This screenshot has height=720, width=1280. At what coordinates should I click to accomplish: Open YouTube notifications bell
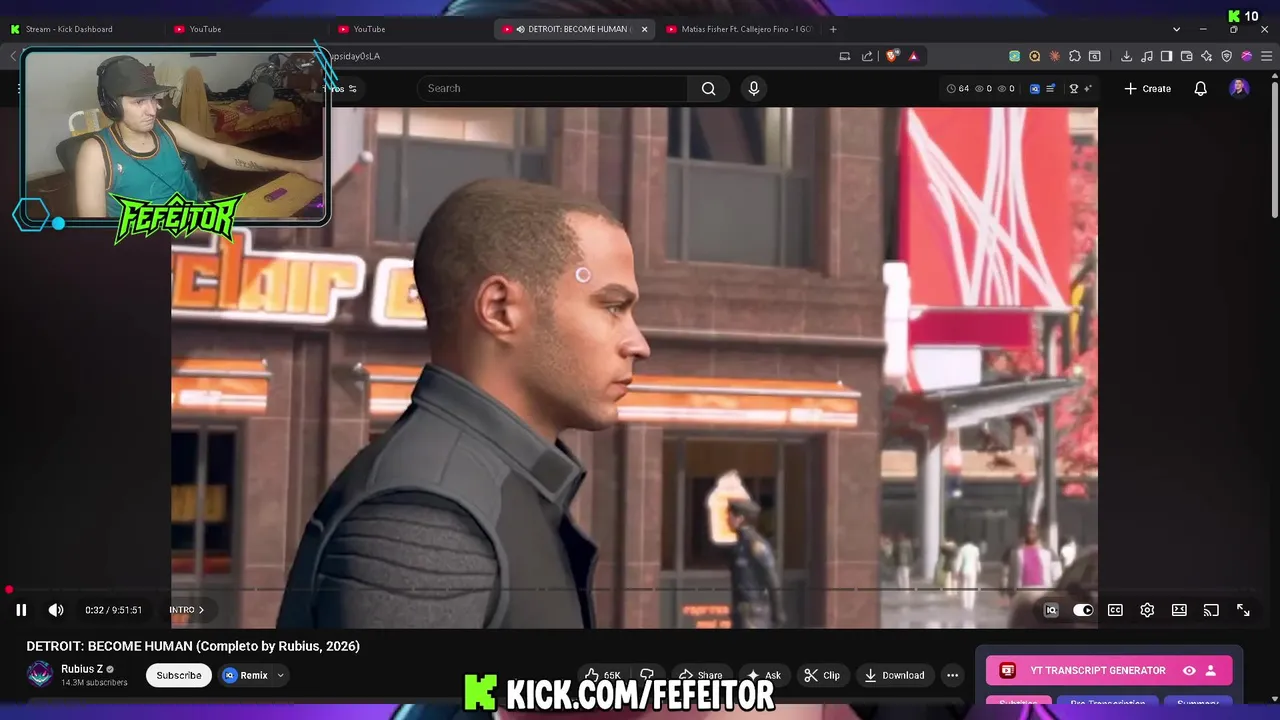[1201, 88]
